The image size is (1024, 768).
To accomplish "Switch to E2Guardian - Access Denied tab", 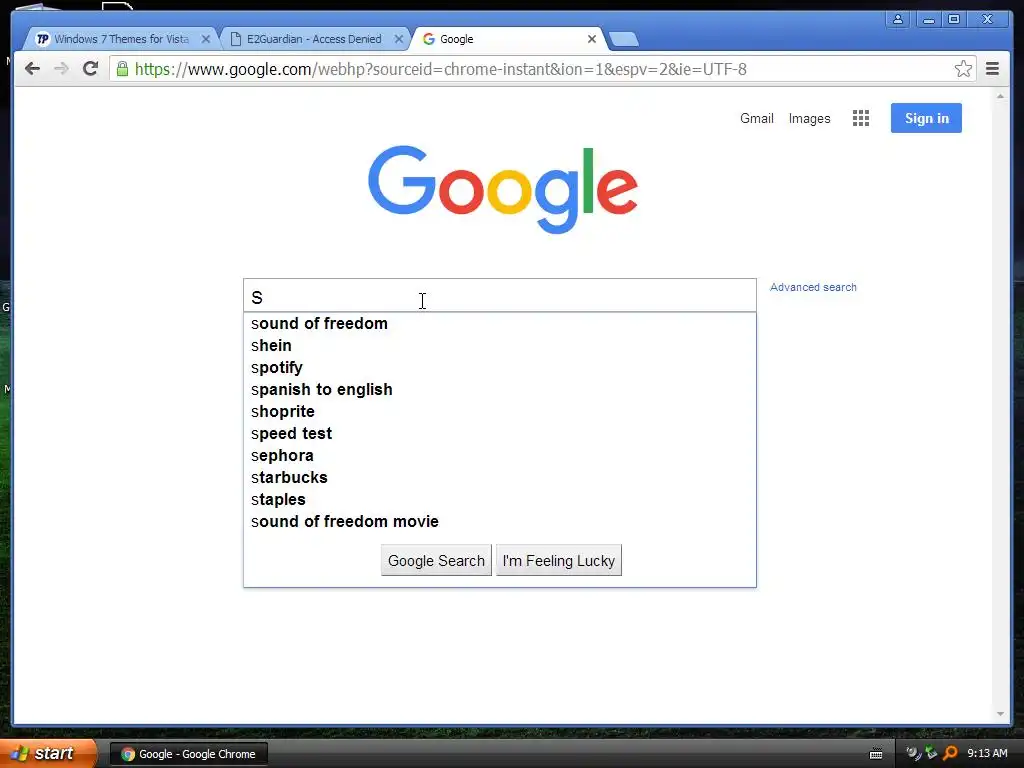I will point(313,39).
